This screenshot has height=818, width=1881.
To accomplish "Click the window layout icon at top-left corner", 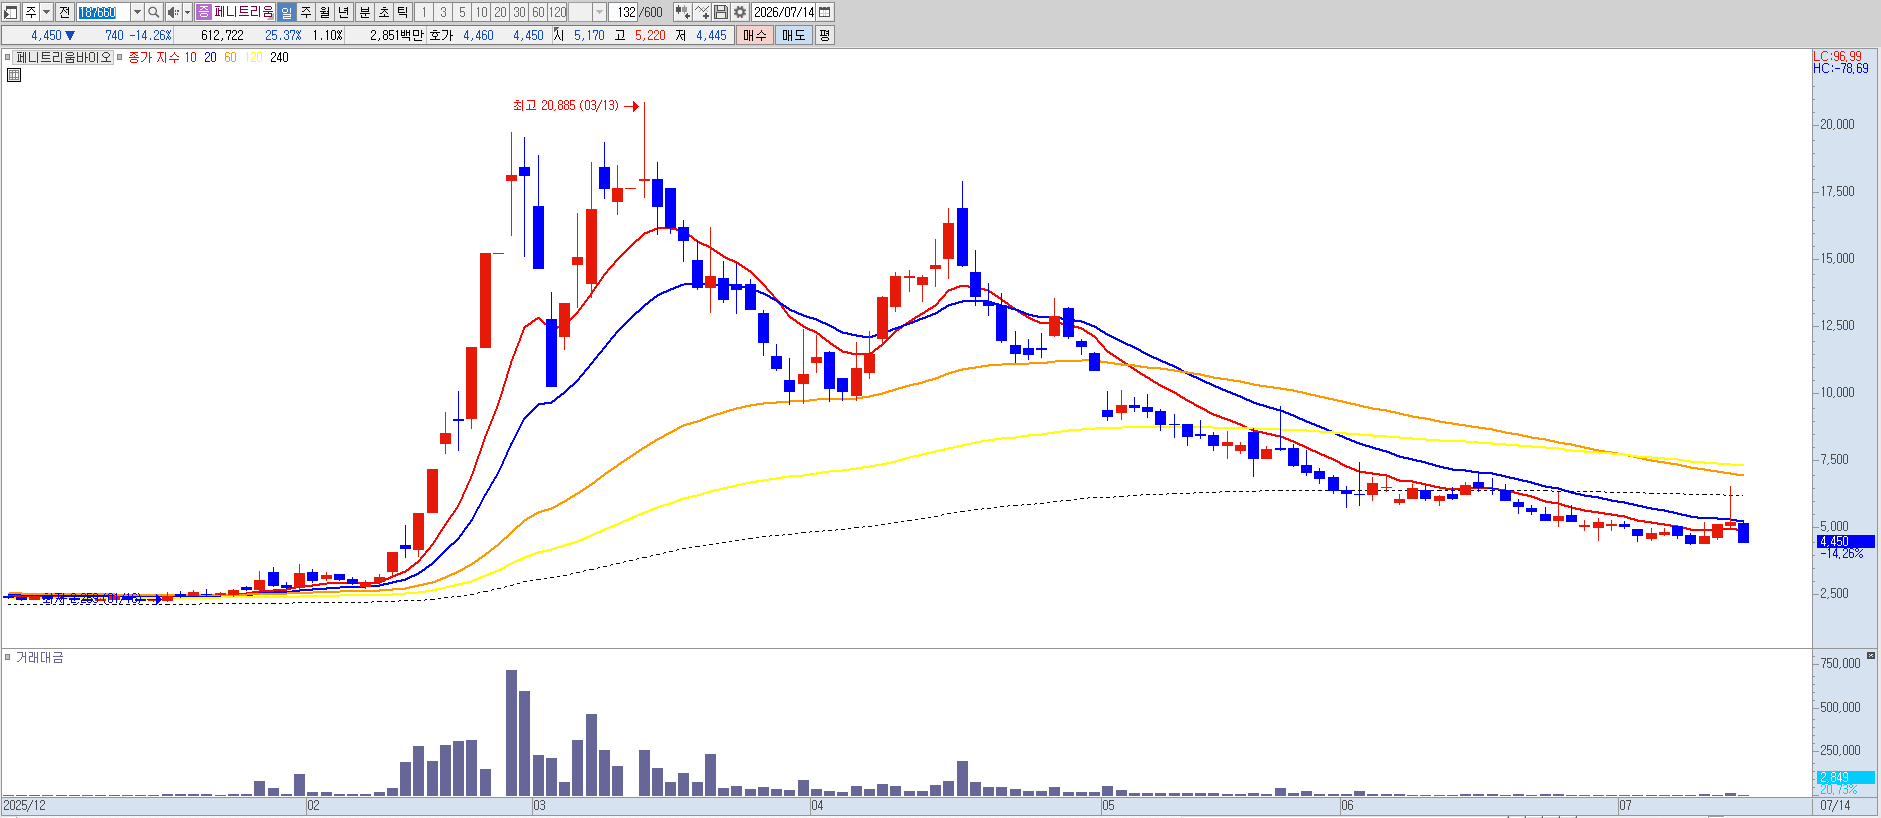I will pos(11,12).
